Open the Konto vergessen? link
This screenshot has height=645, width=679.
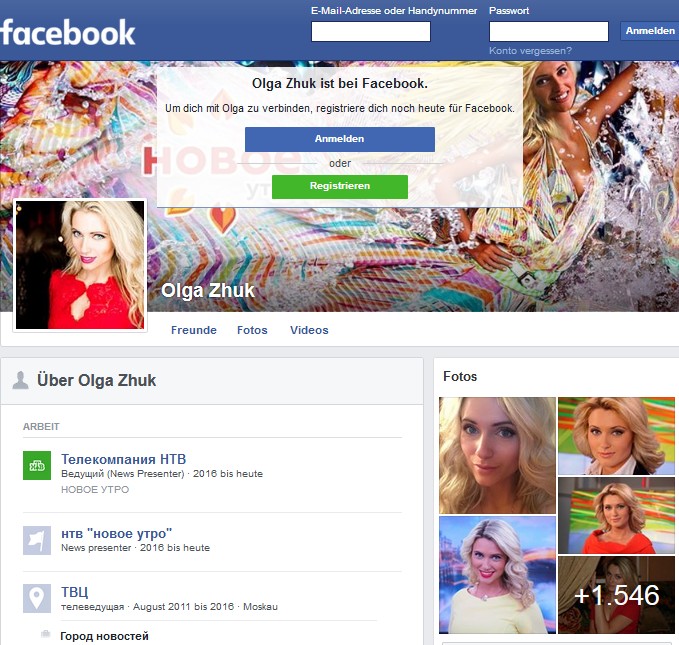(530, 51)
